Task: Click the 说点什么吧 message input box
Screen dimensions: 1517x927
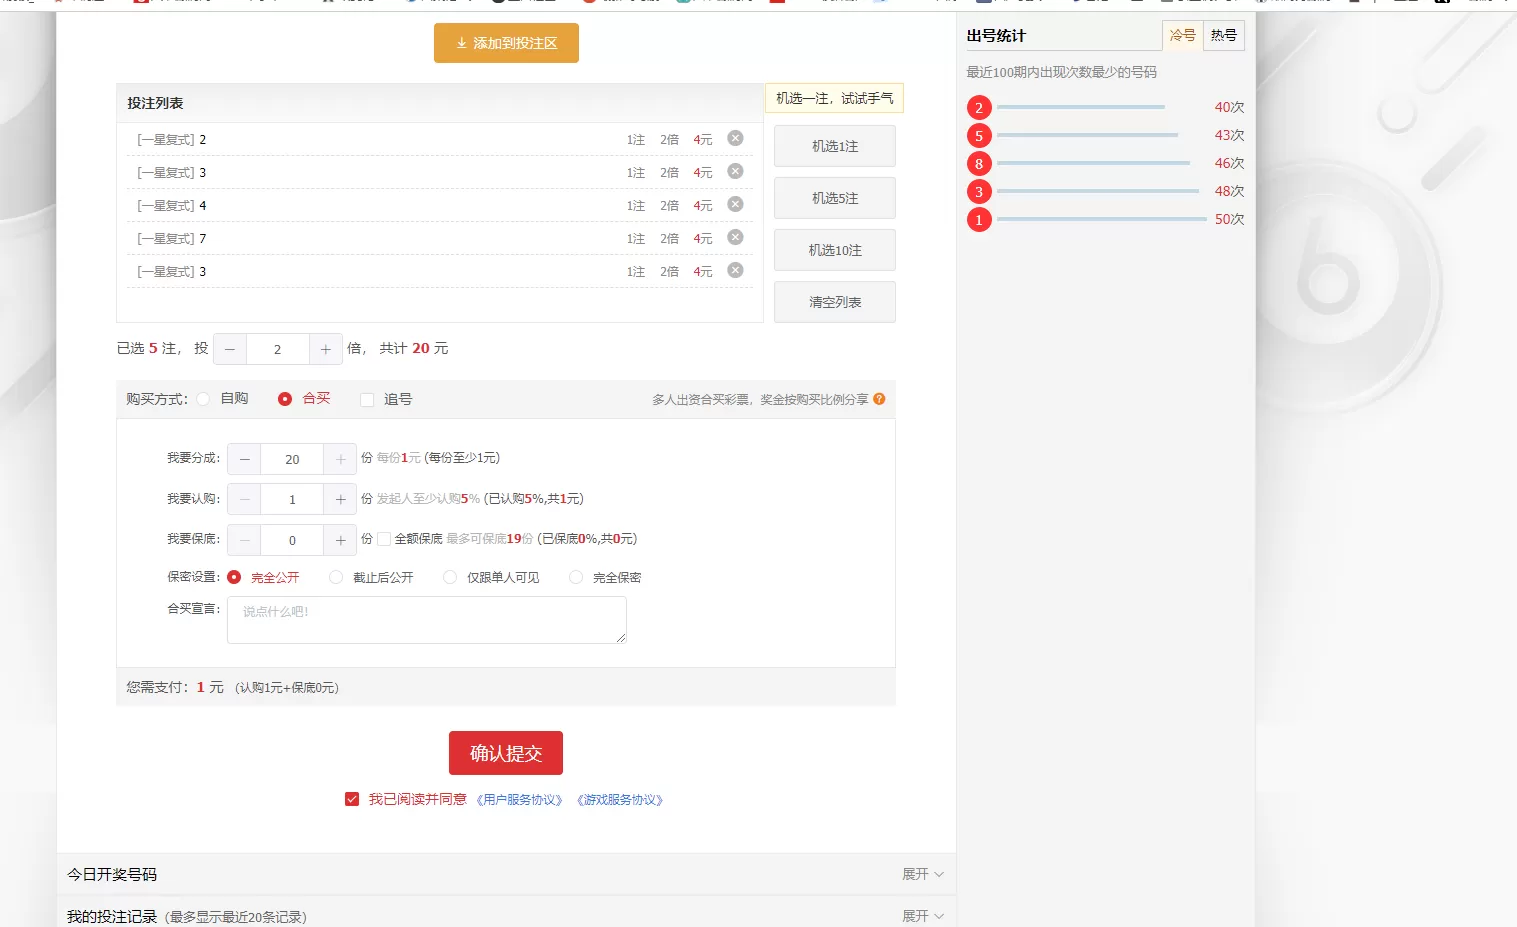Action: (x=426, y=619)
